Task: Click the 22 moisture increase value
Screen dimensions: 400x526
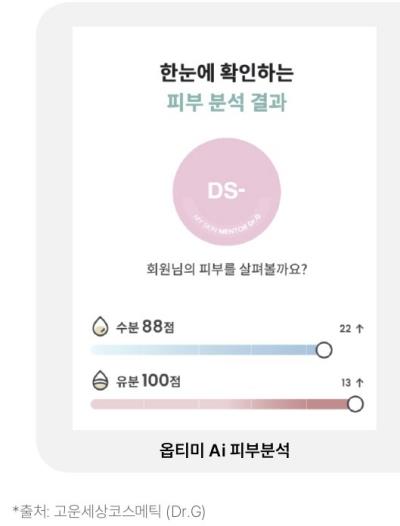Action: pos(345,329)
